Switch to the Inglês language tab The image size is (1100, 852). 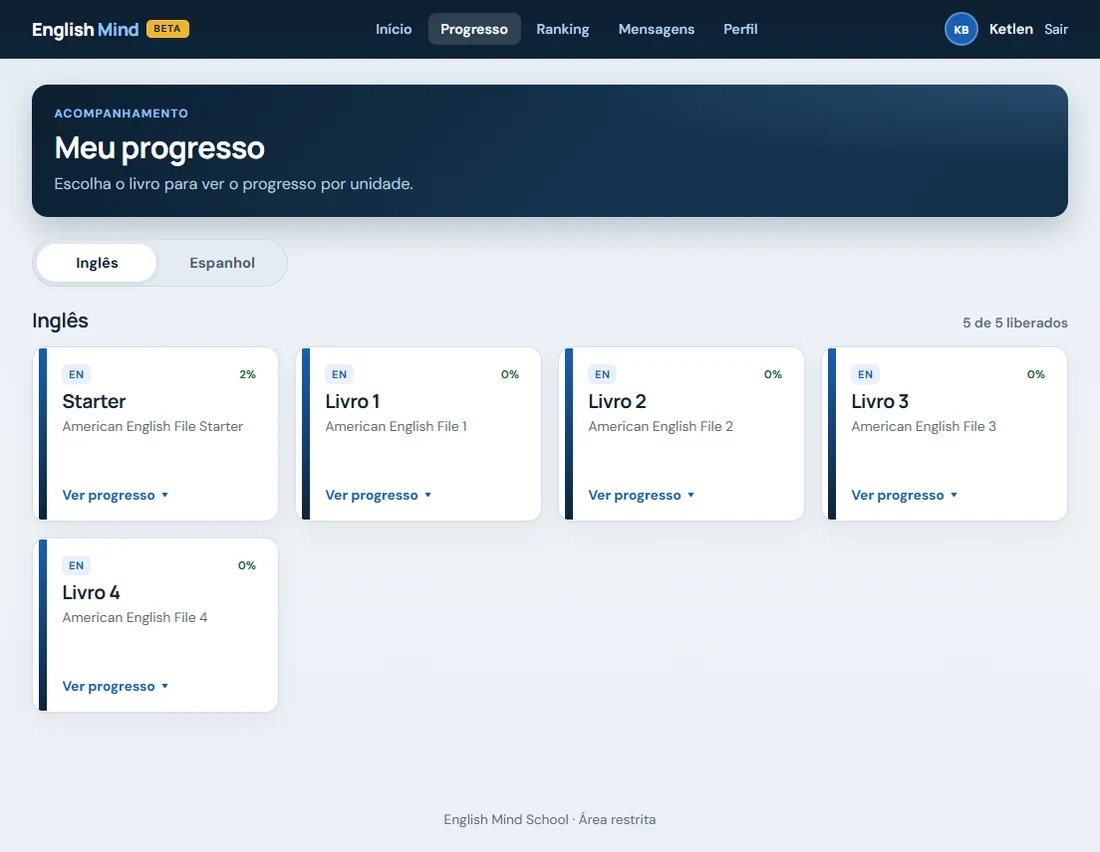97,263
